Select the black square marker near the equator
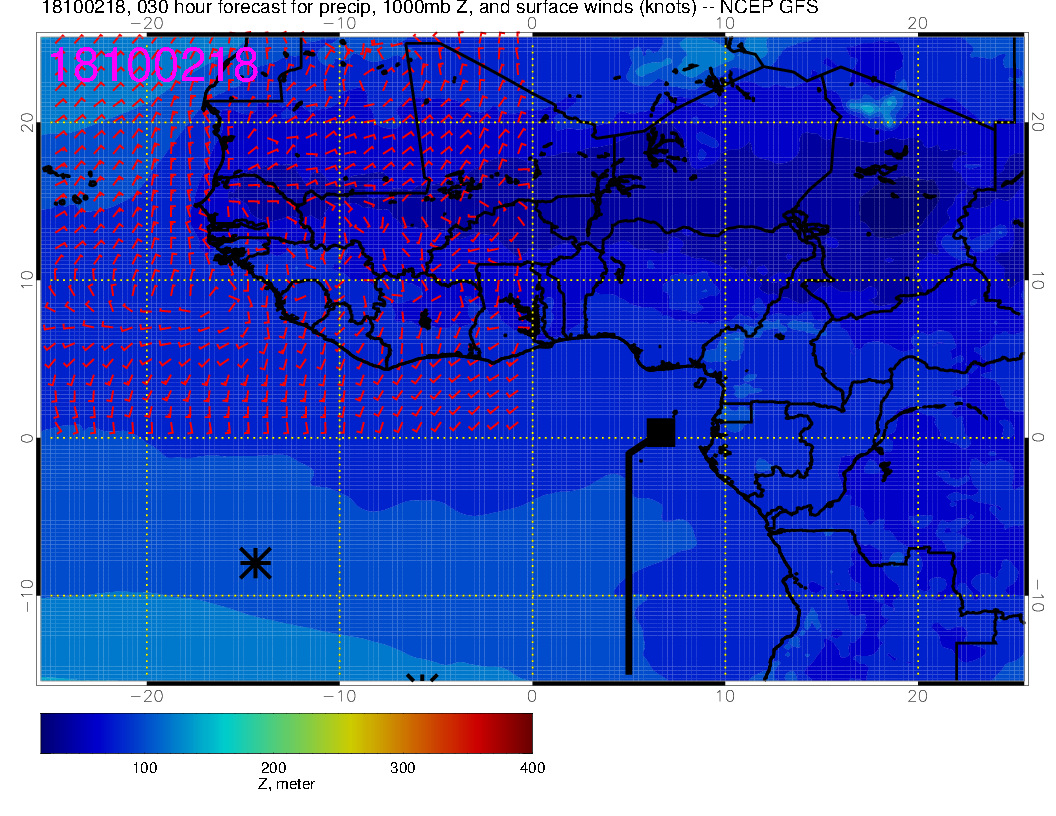Screen dimensions: 1056x816 [x=661, y=431]
